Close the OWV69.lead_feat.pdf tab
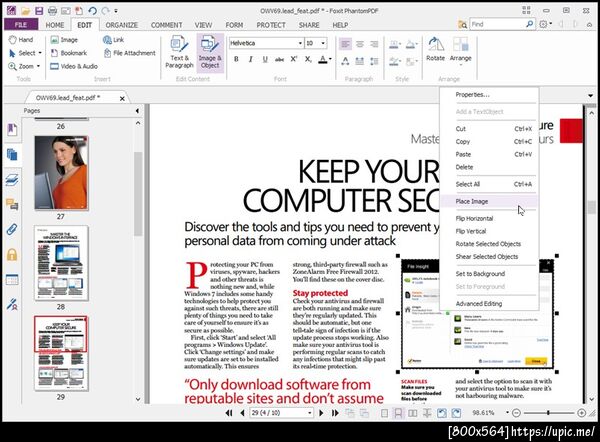 click(122, 98)
